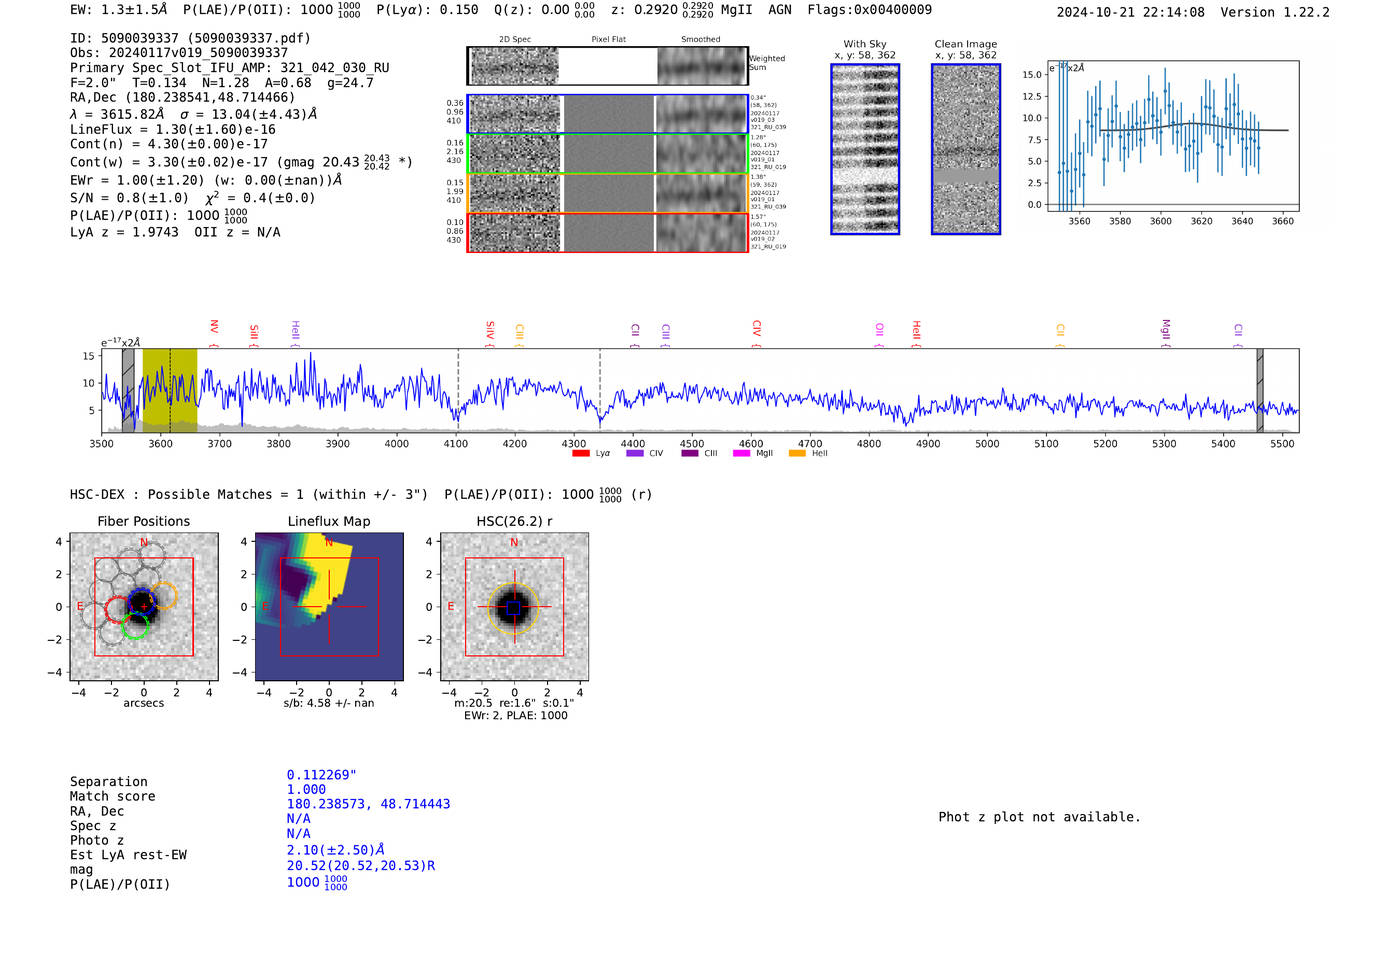Image resolution: width=1400 pixels, height=953 pixels.
Task: Click the green fiber circle in Fiber Positions
Action: (x=135, y=627)
